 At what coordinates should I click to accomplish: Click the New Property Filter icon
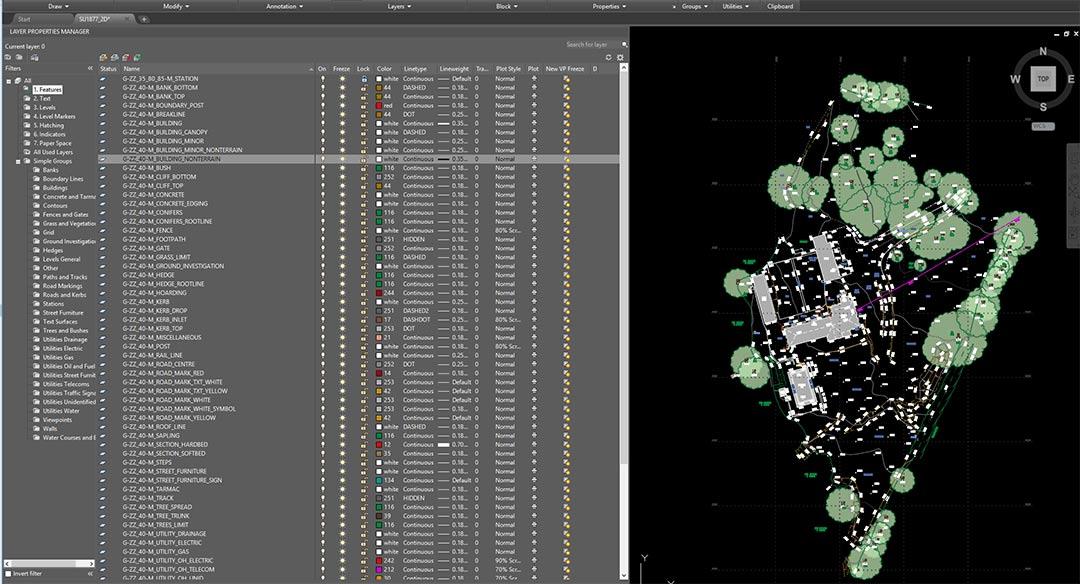pyautogui.click(x=8, y=57)
